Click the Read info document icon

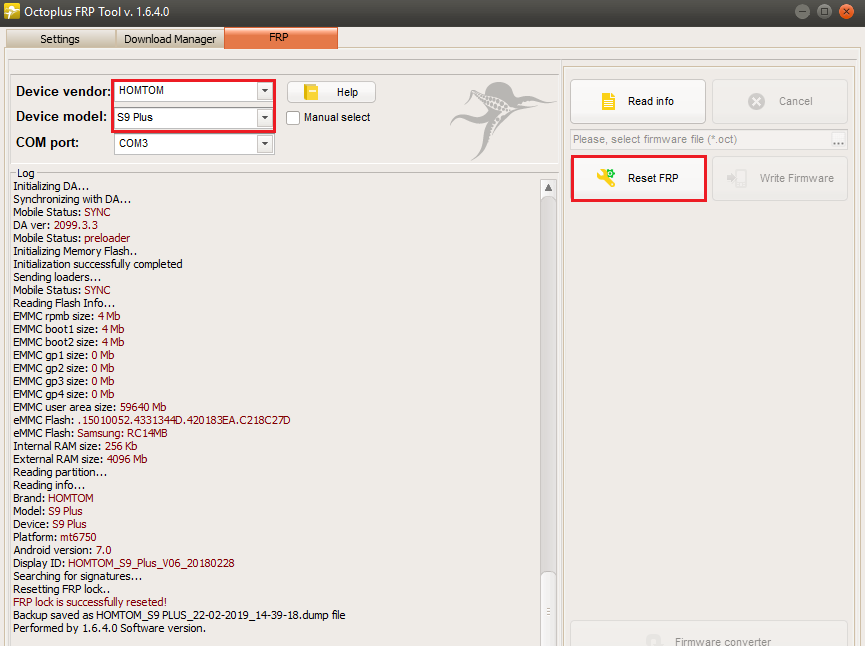pyautogui.click(x=608, y=102)
